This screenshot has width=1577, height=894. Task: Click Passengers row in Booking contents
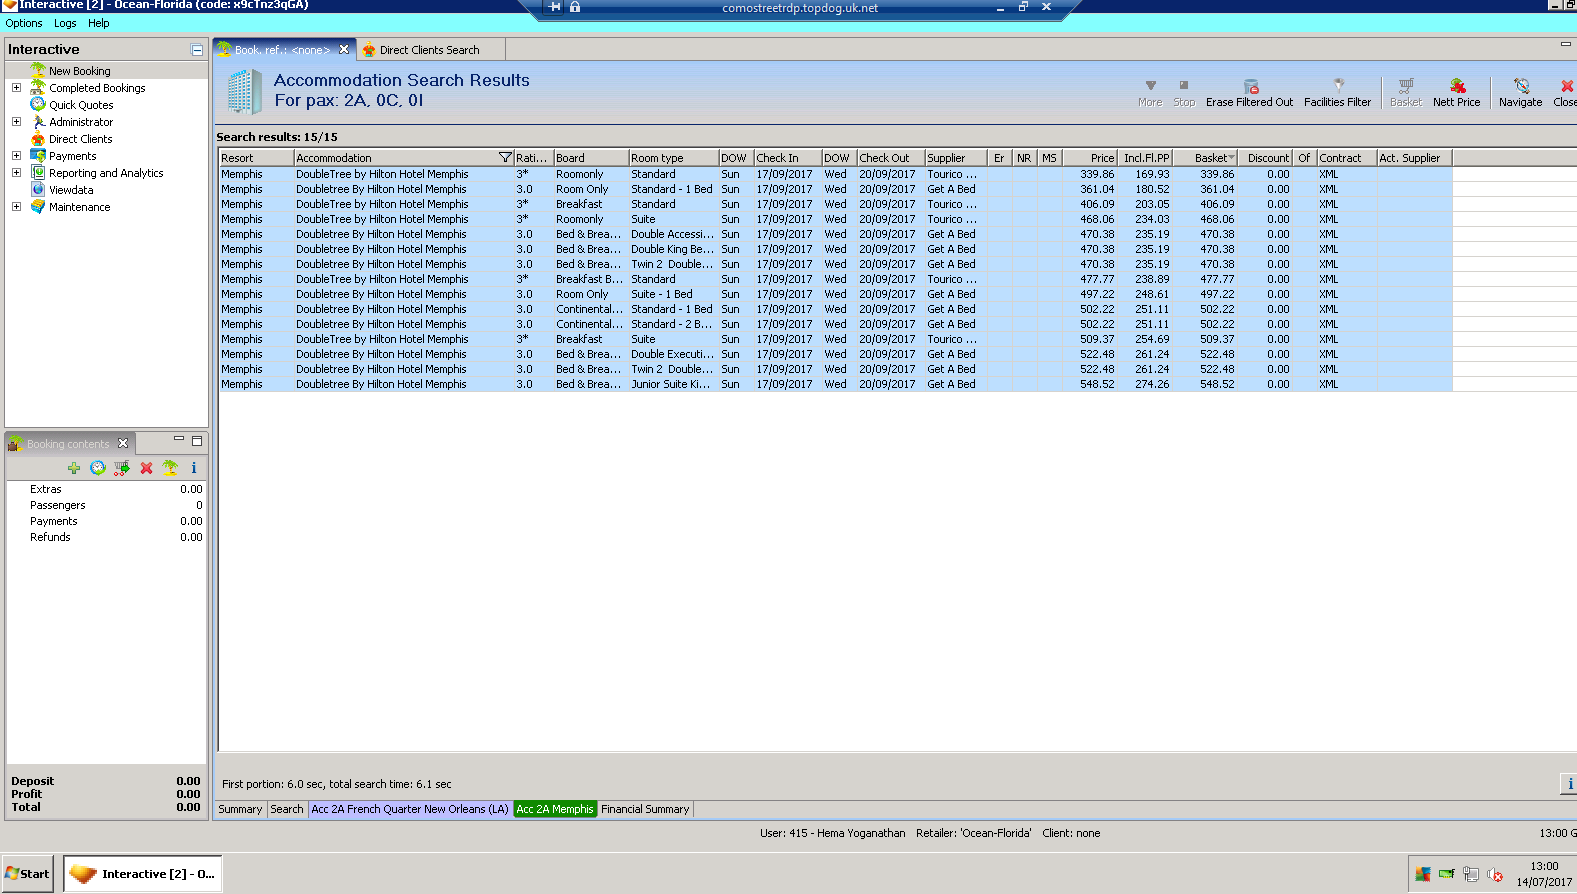click(106, 505)
